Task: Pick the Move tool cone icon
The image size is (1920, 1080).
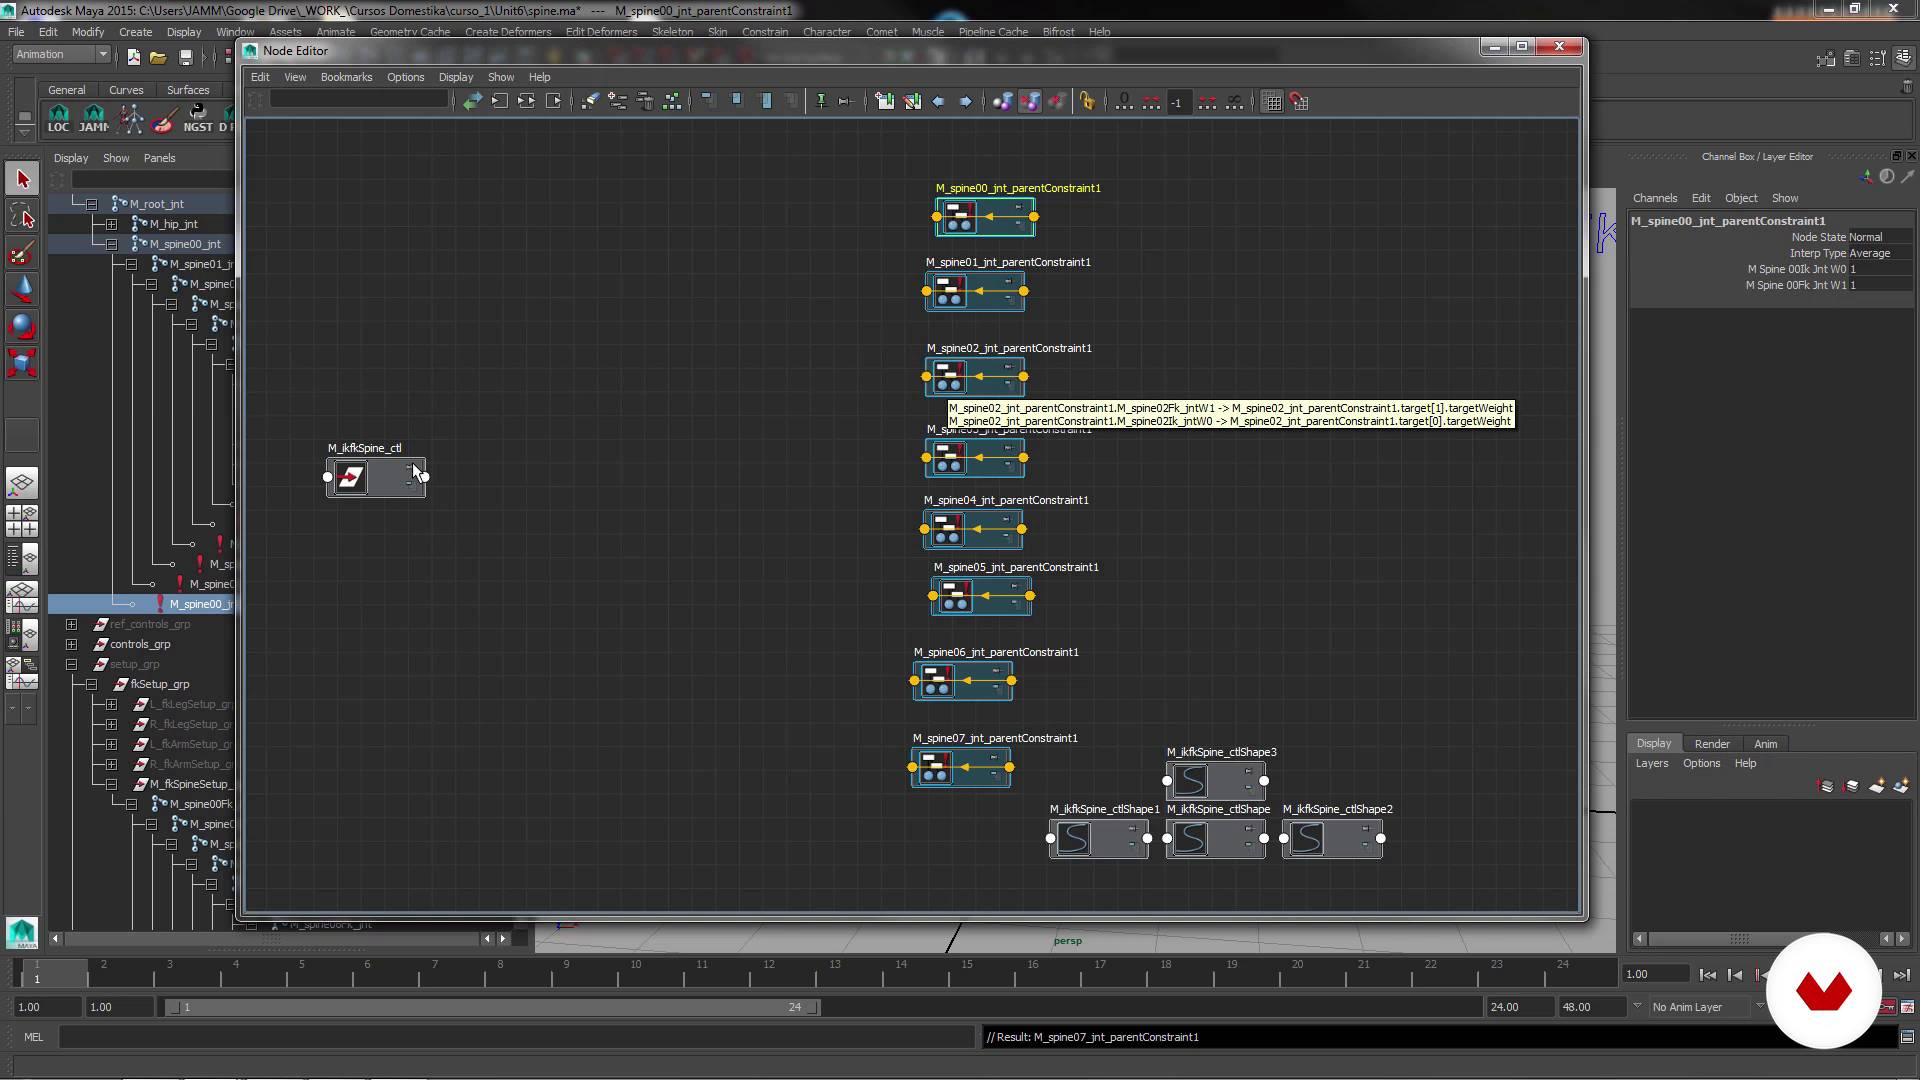Action: [x=22, y=290]
